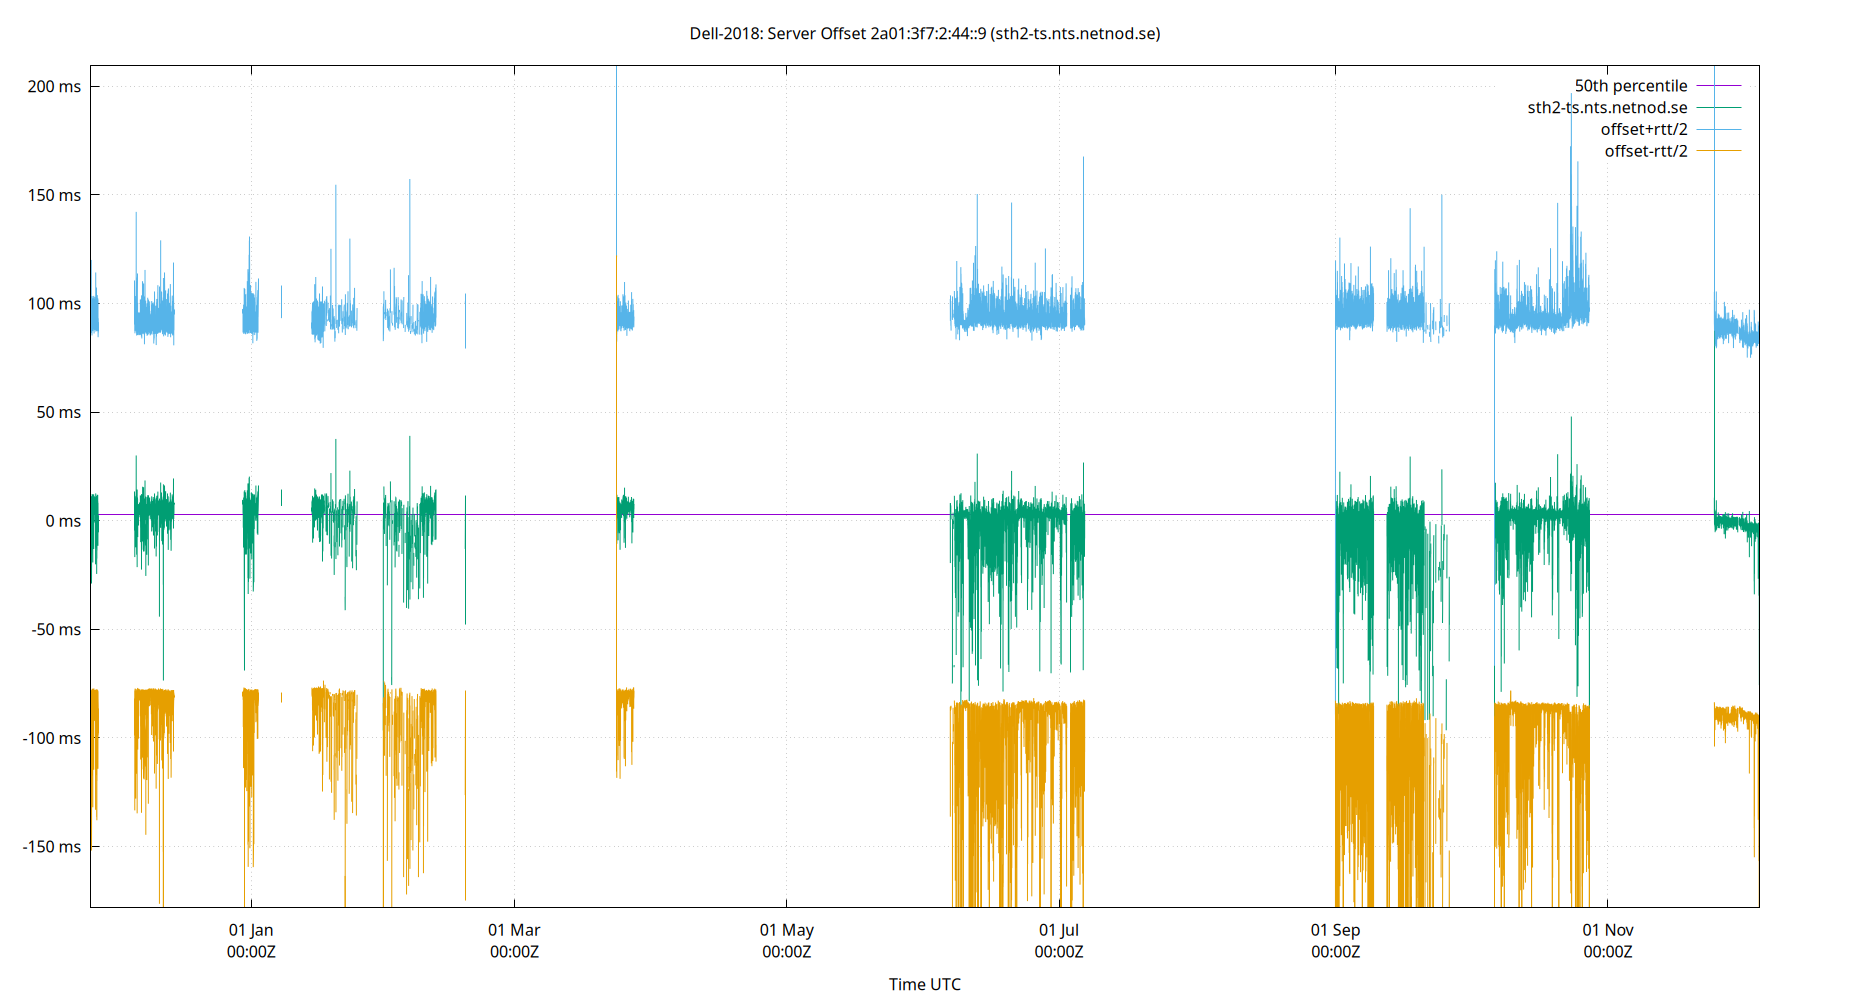Screen dimensions: 1850x1000
Task: Toggle visibility of 'offset+rtt/2' series
Action: [1645, 129]
